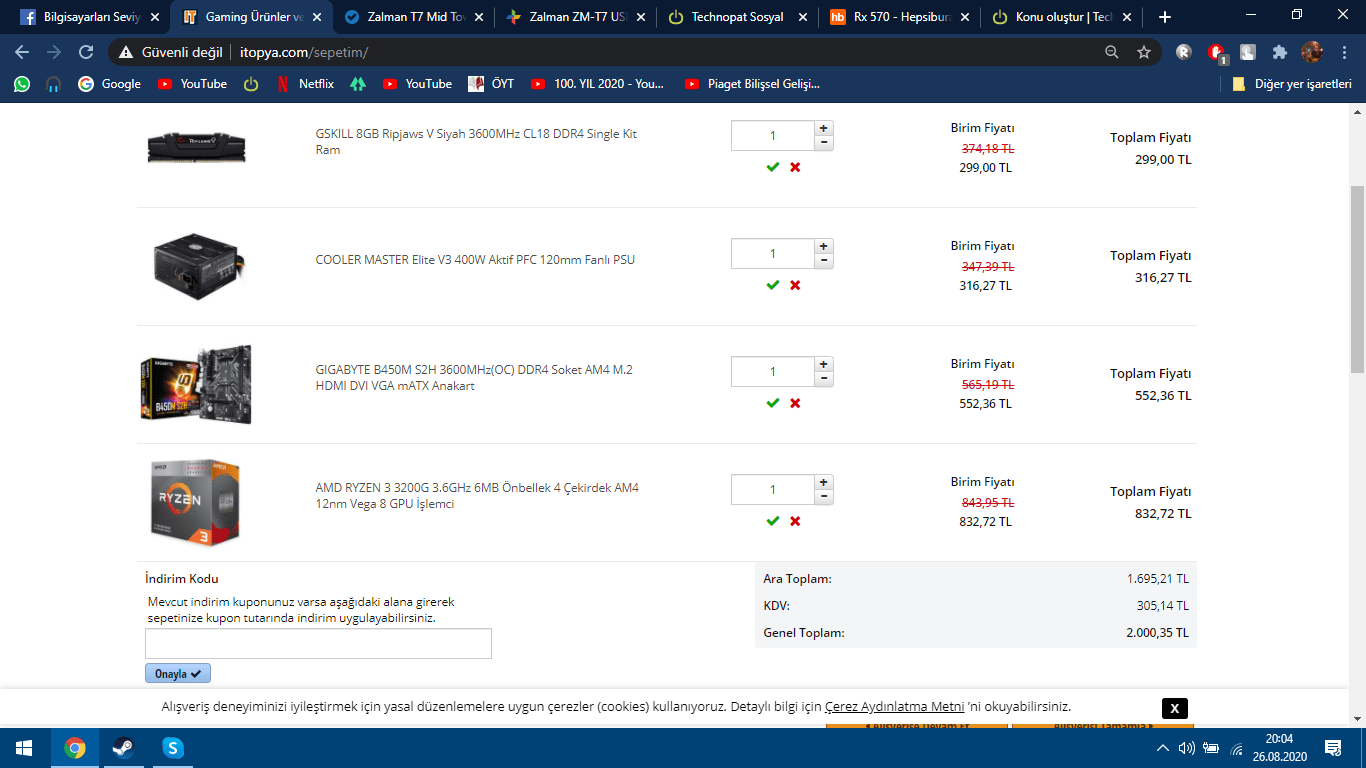Viewport: 1366px width, 768px height.
Task: Click GSKILL Ripjaws RAM product thumbnail
Action: point(196,147)
